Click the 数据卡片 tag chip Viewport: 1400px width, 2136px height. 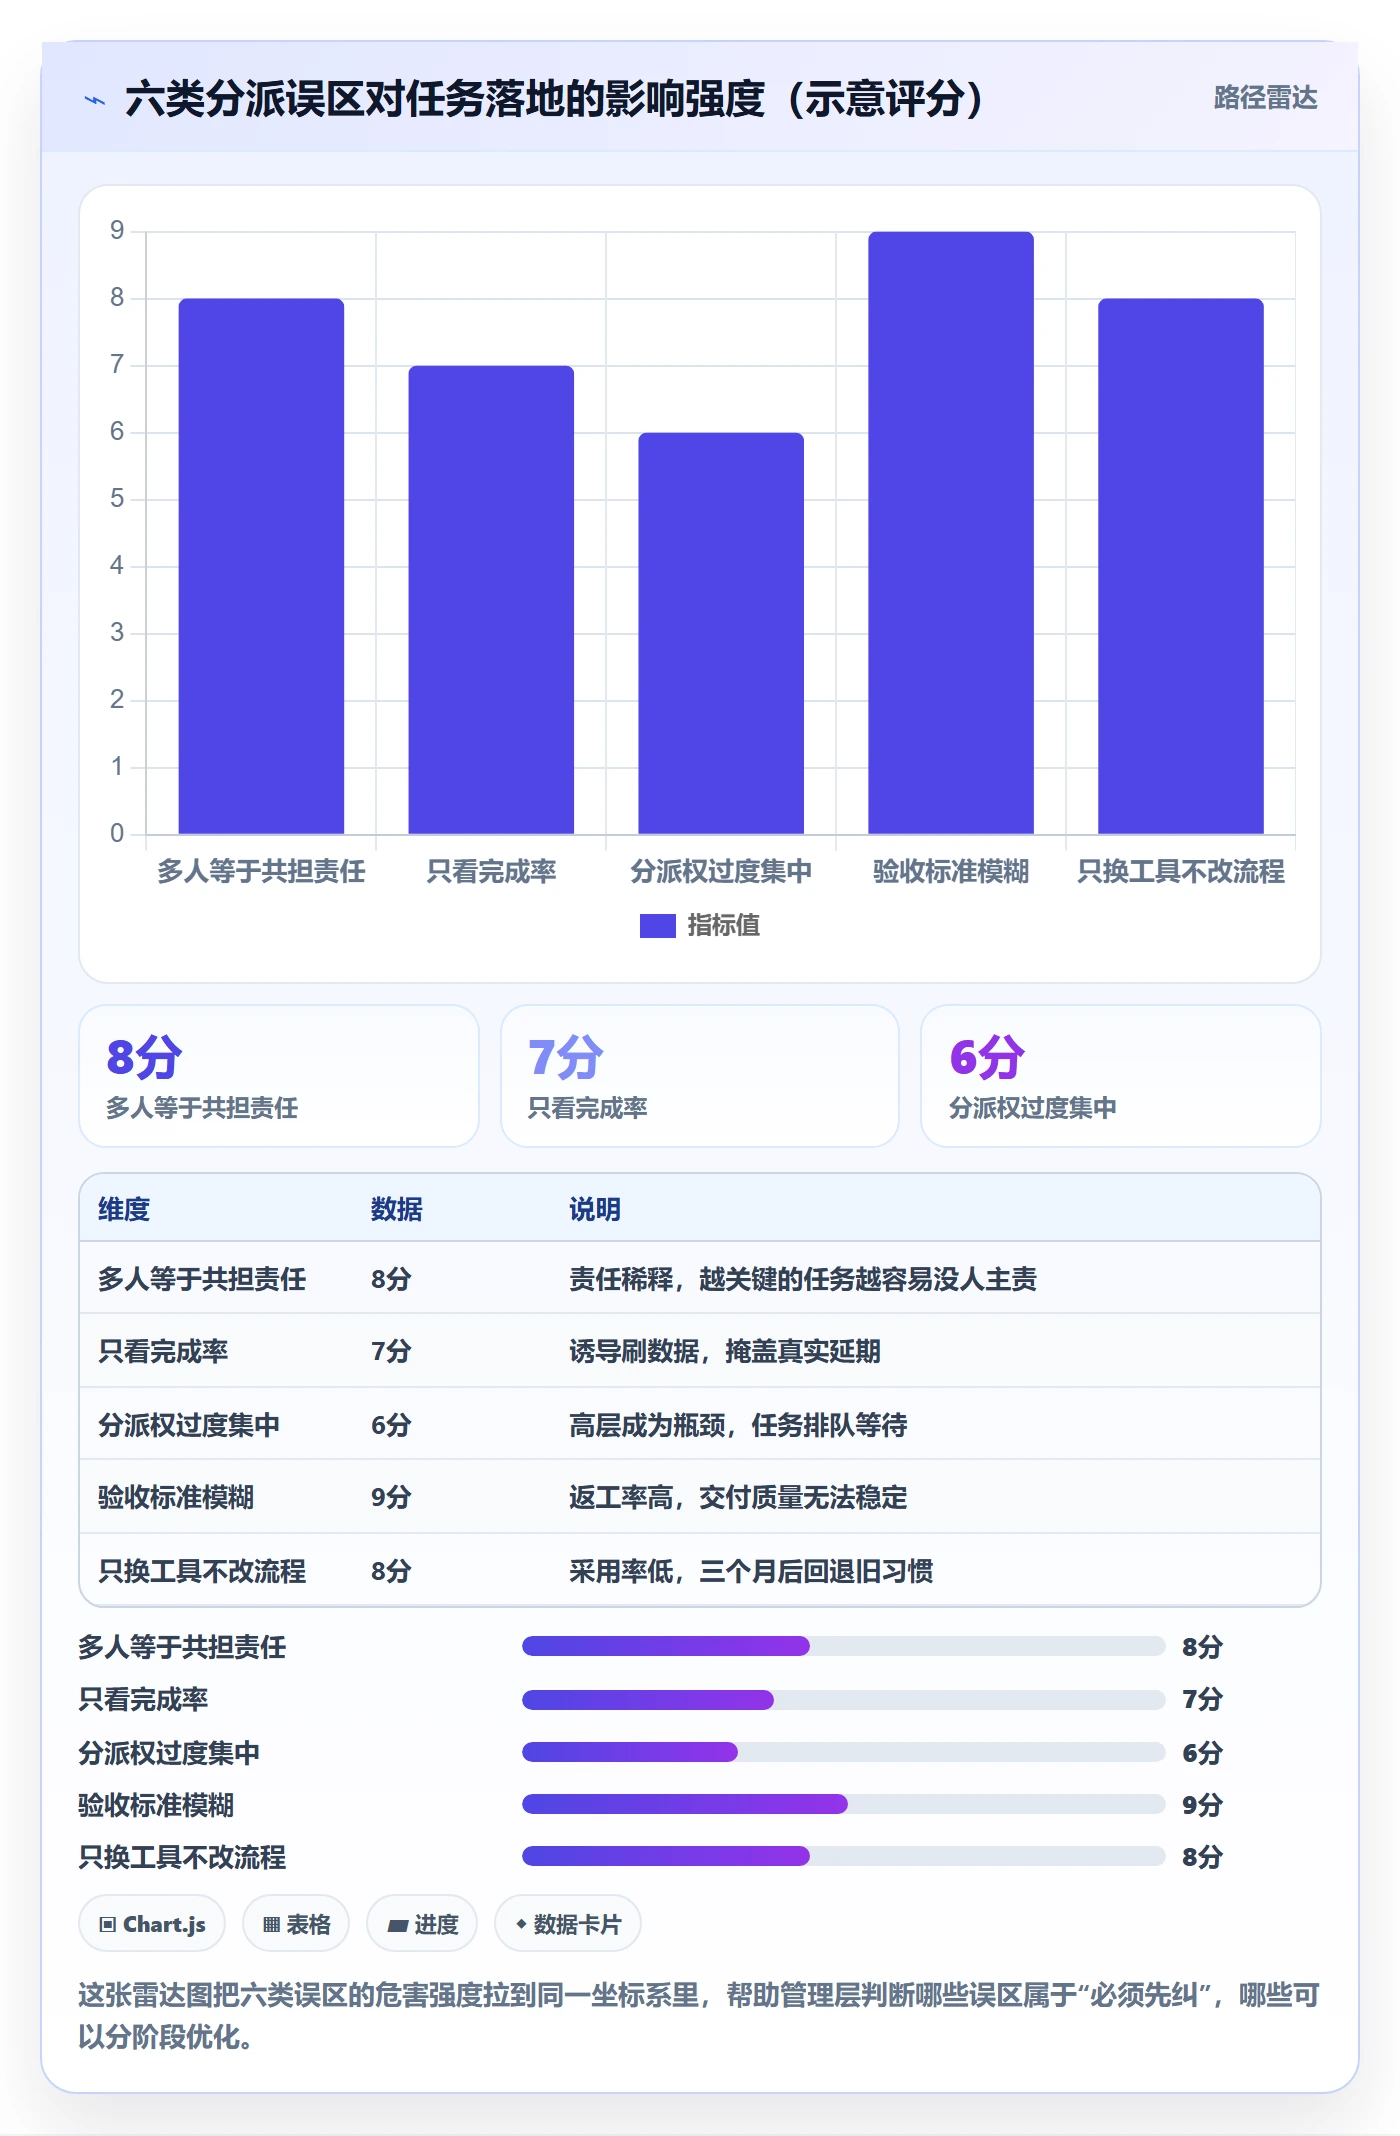568,1924
